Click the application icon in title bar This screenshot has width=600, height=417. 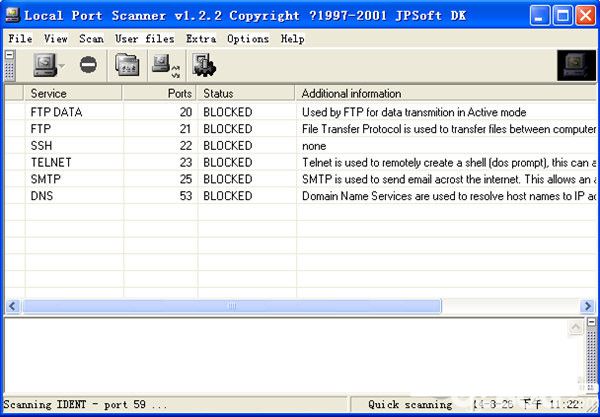(x=12, y=15)
